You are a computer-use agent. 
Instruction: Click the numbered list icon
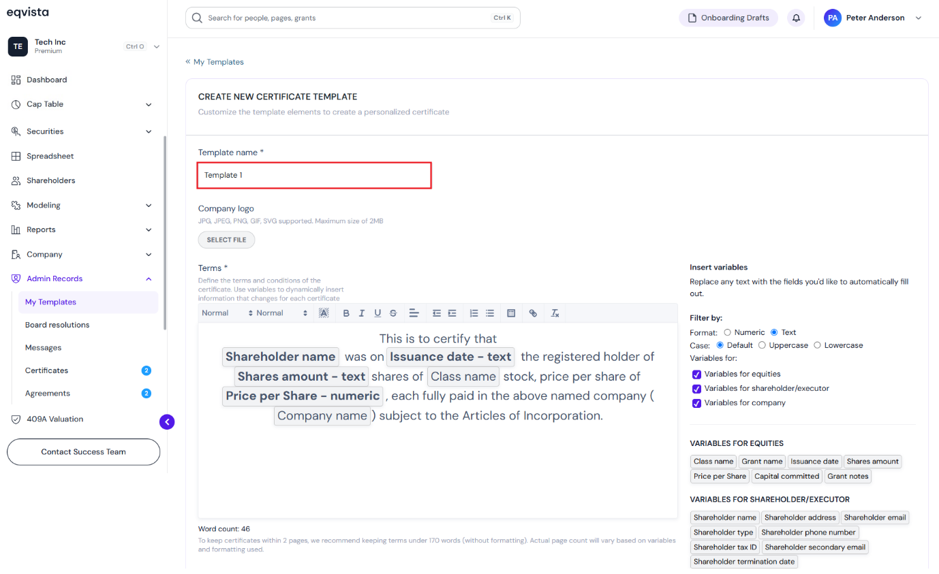pos(474,313)
